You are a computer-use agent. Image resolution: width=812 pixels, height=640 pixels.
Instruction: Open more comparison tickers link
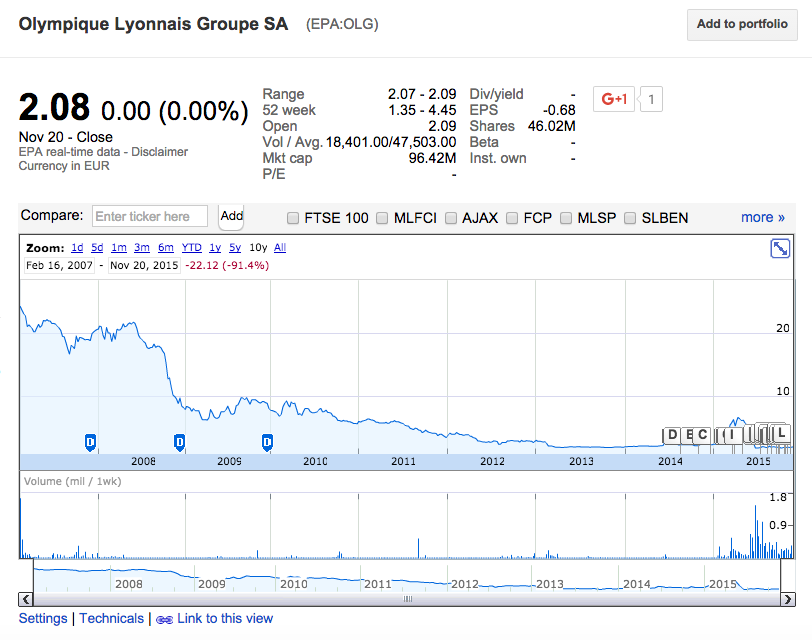click(762, 217)
